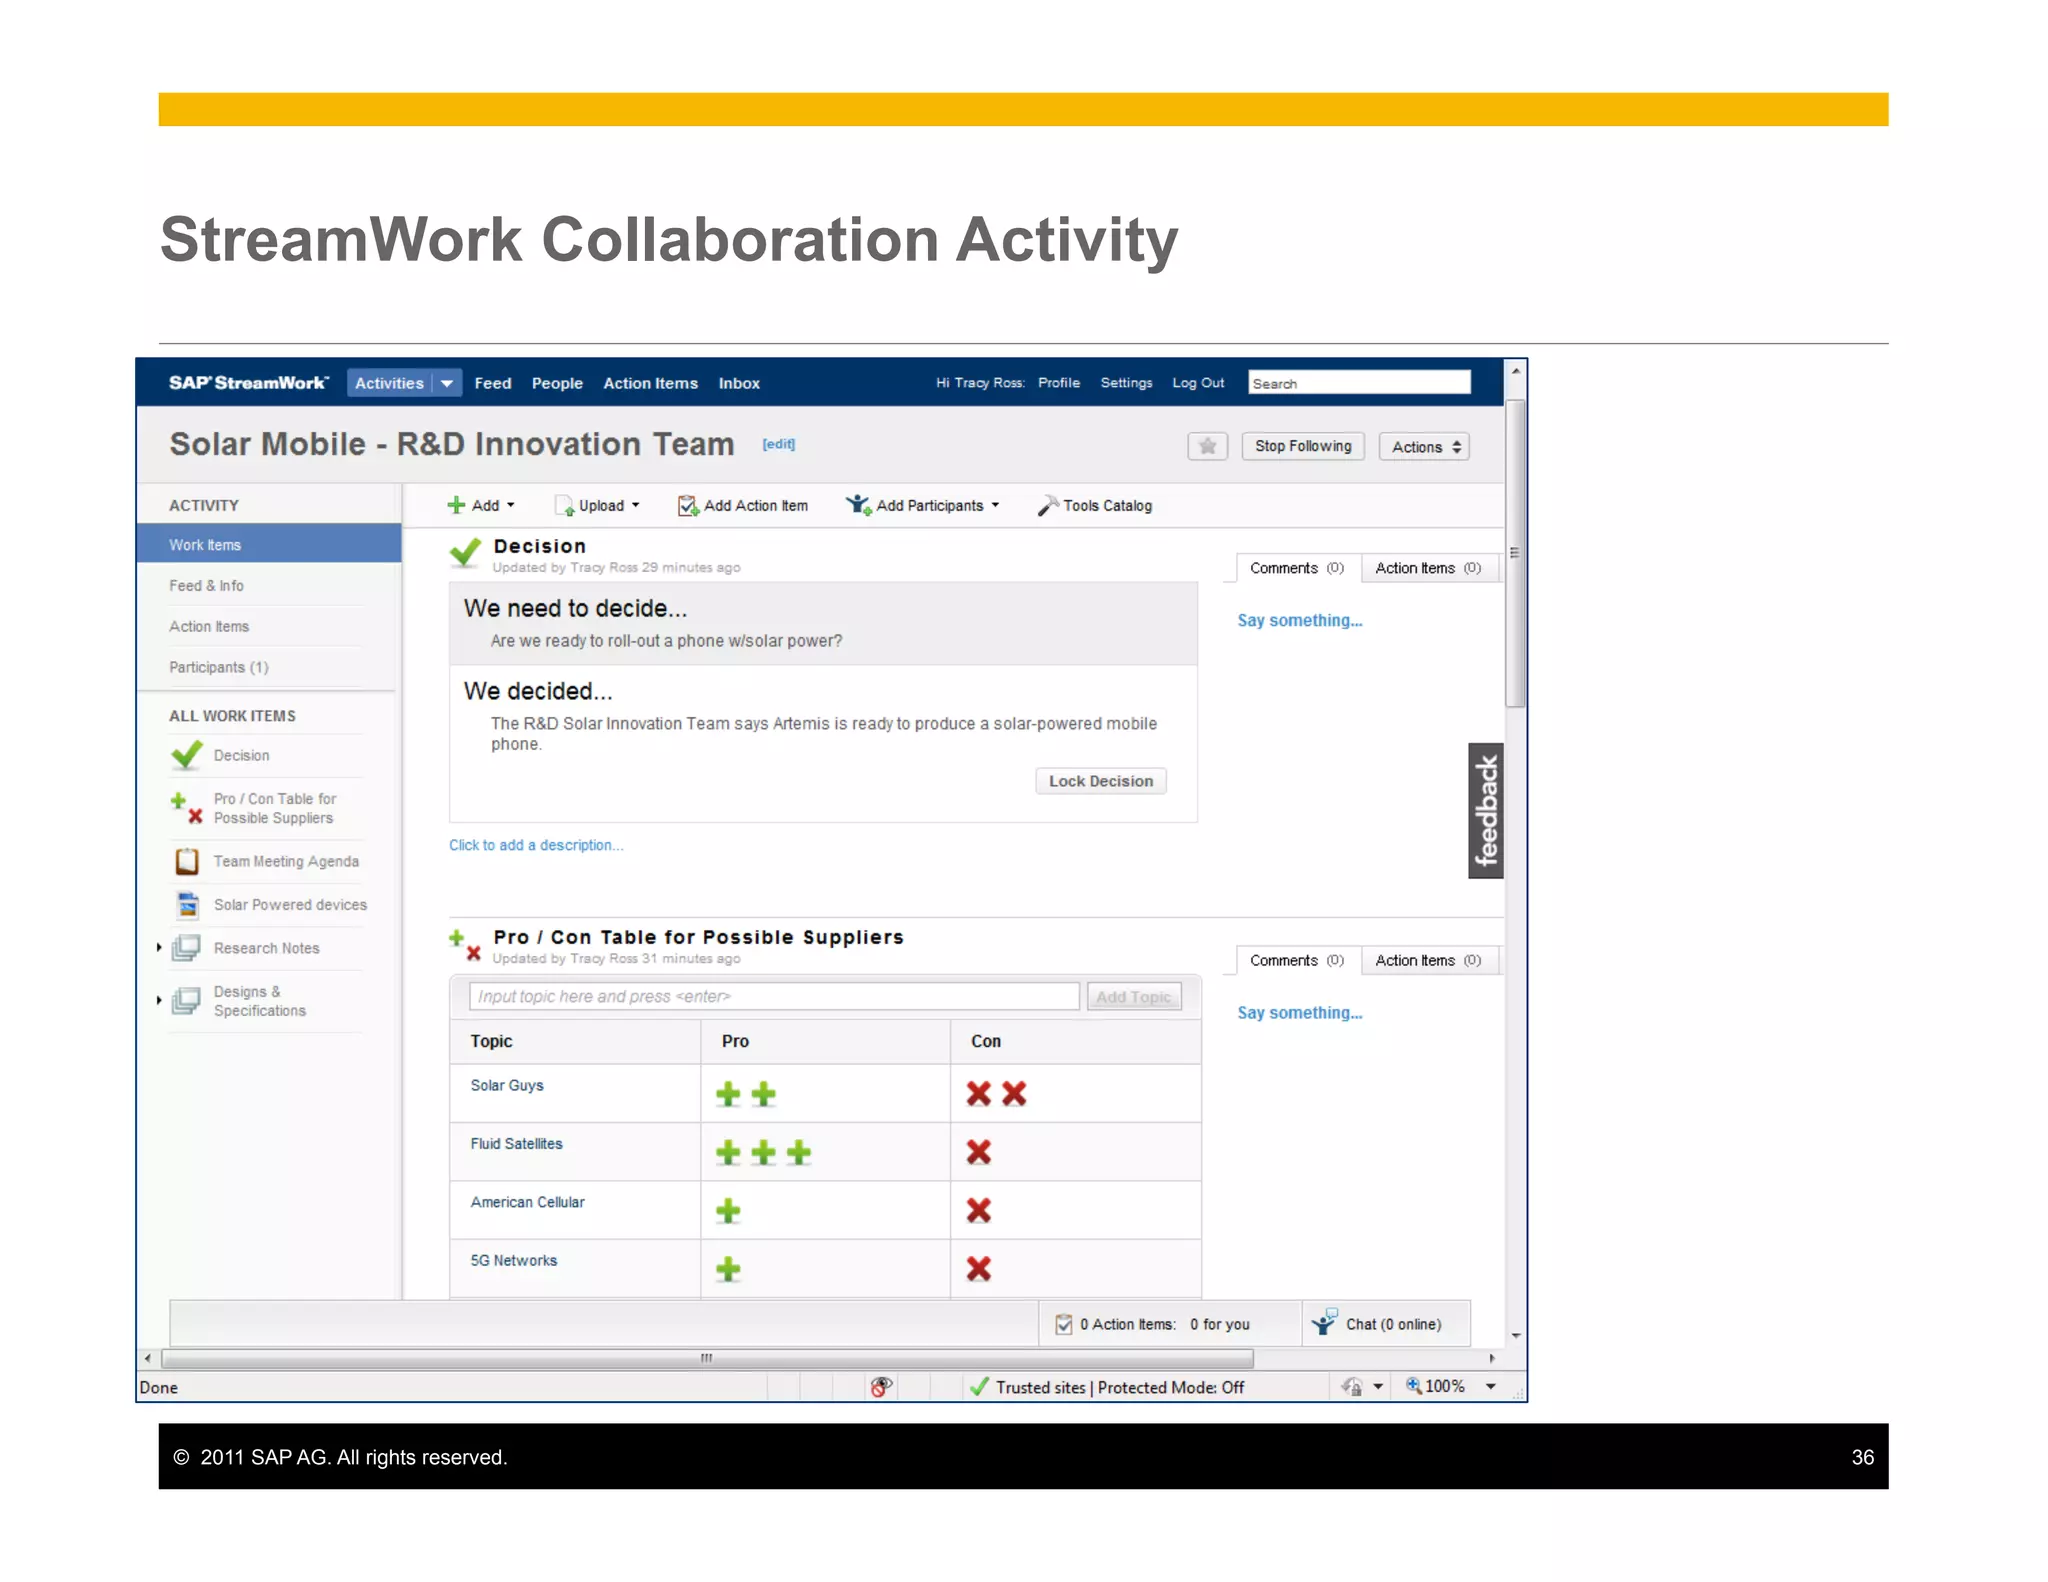Click the vertical feedback tab
The image size is (2048, 1582).
1486,810
